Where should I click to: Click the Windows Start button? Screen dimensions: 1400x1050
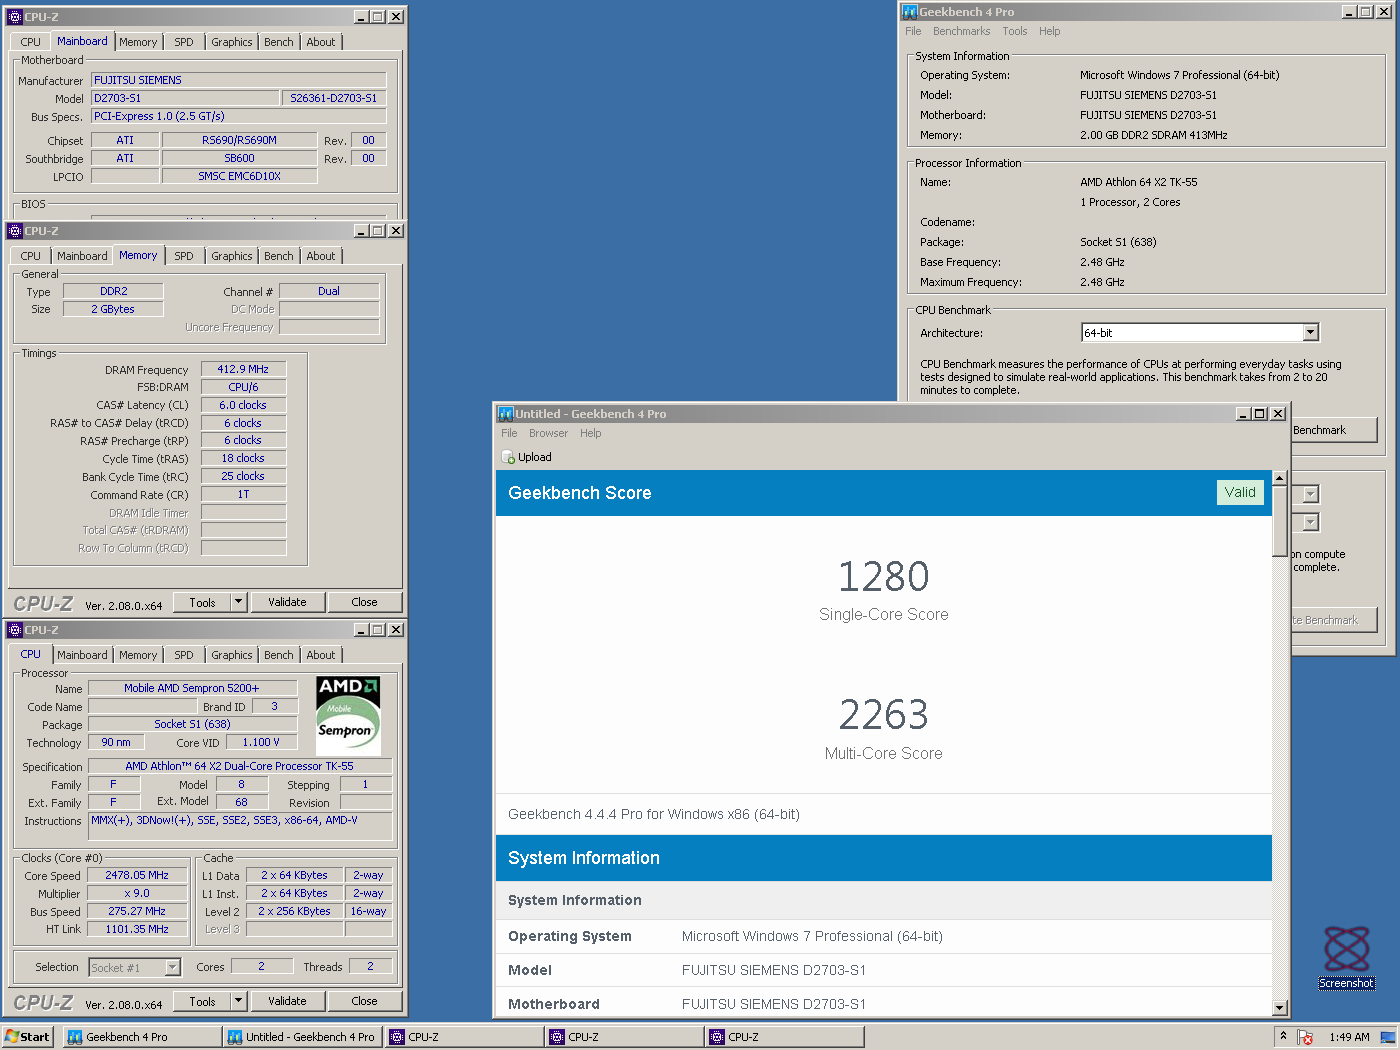pyautogui.click(x=28, y=1037)
